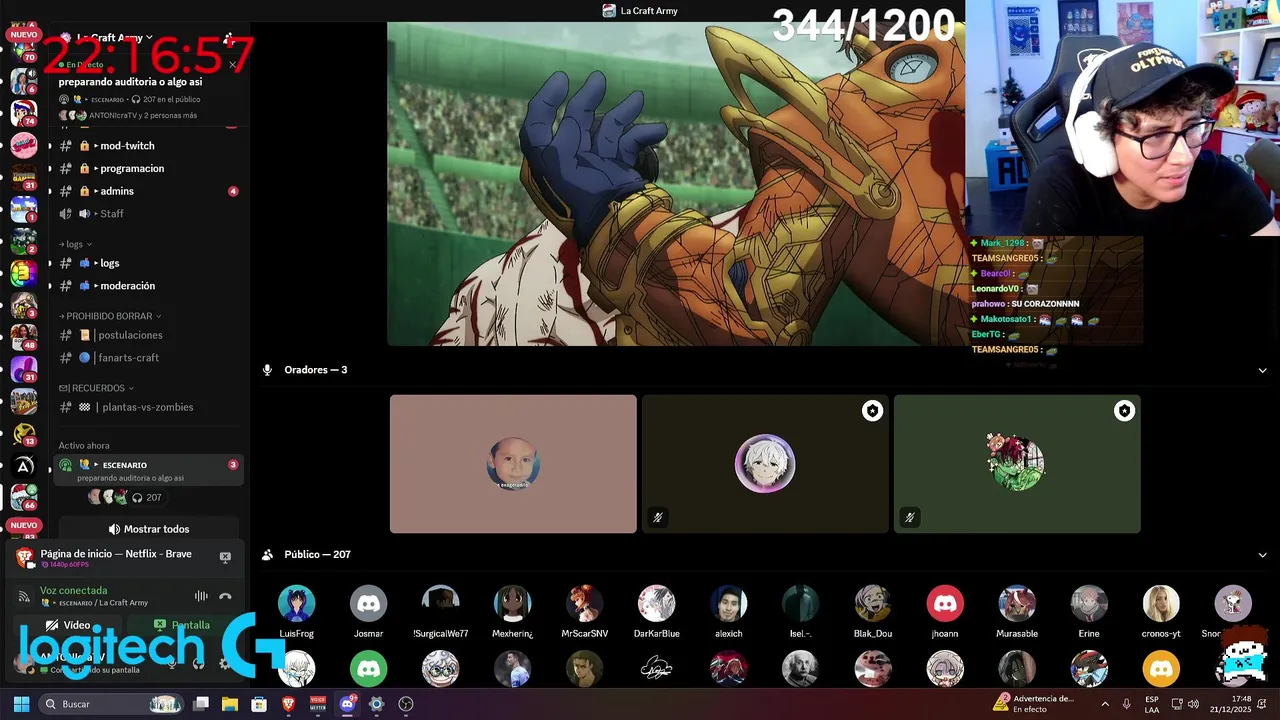Open Blak_Dou's audience avatar
The image size is (1280, 720).
coord(872,604)
